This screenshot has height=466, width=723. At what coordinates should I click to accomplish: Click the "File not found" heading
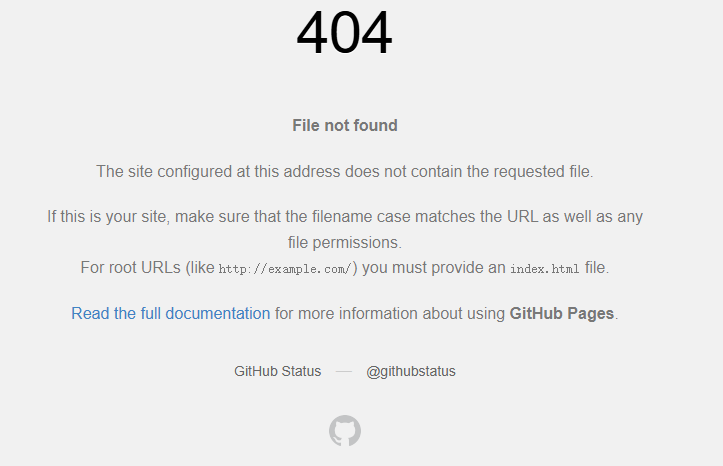pyautogui.click(x=345, y=125)
